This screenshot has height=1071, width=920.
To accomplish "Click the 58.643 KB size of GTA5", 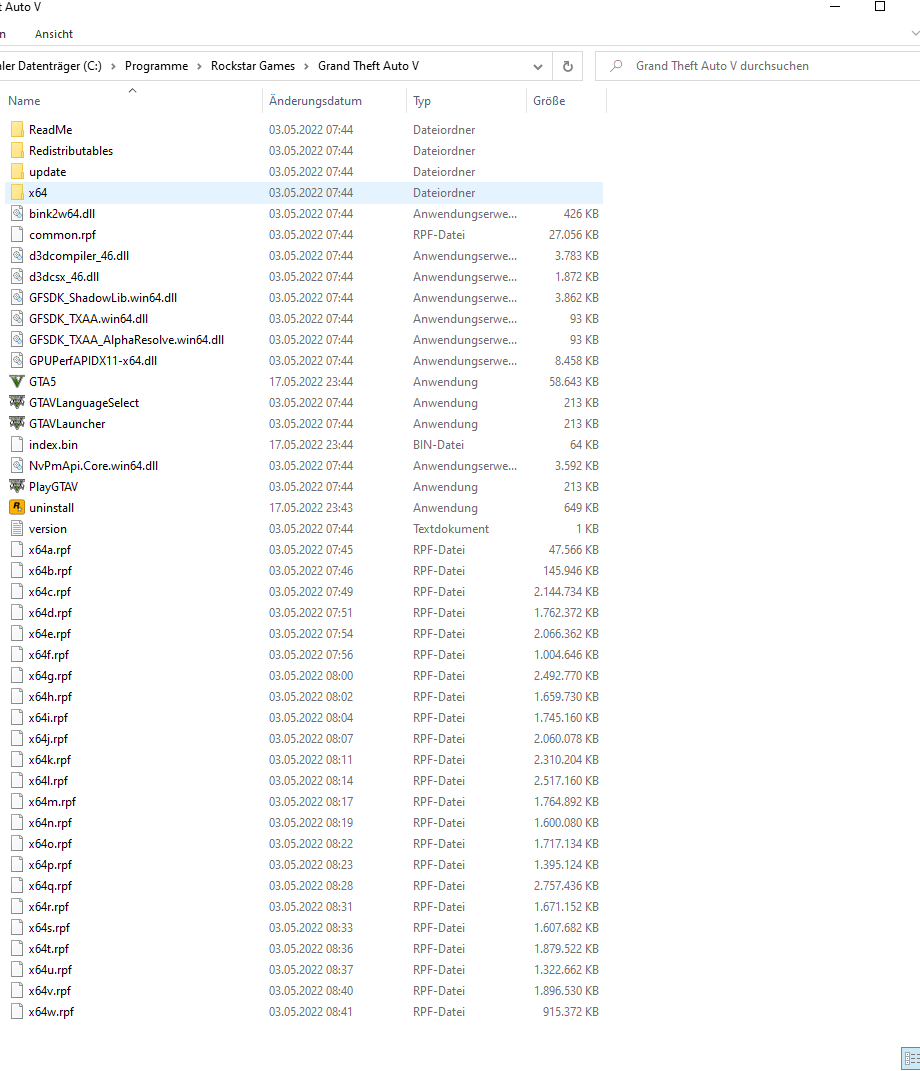I will click(574, 382).
